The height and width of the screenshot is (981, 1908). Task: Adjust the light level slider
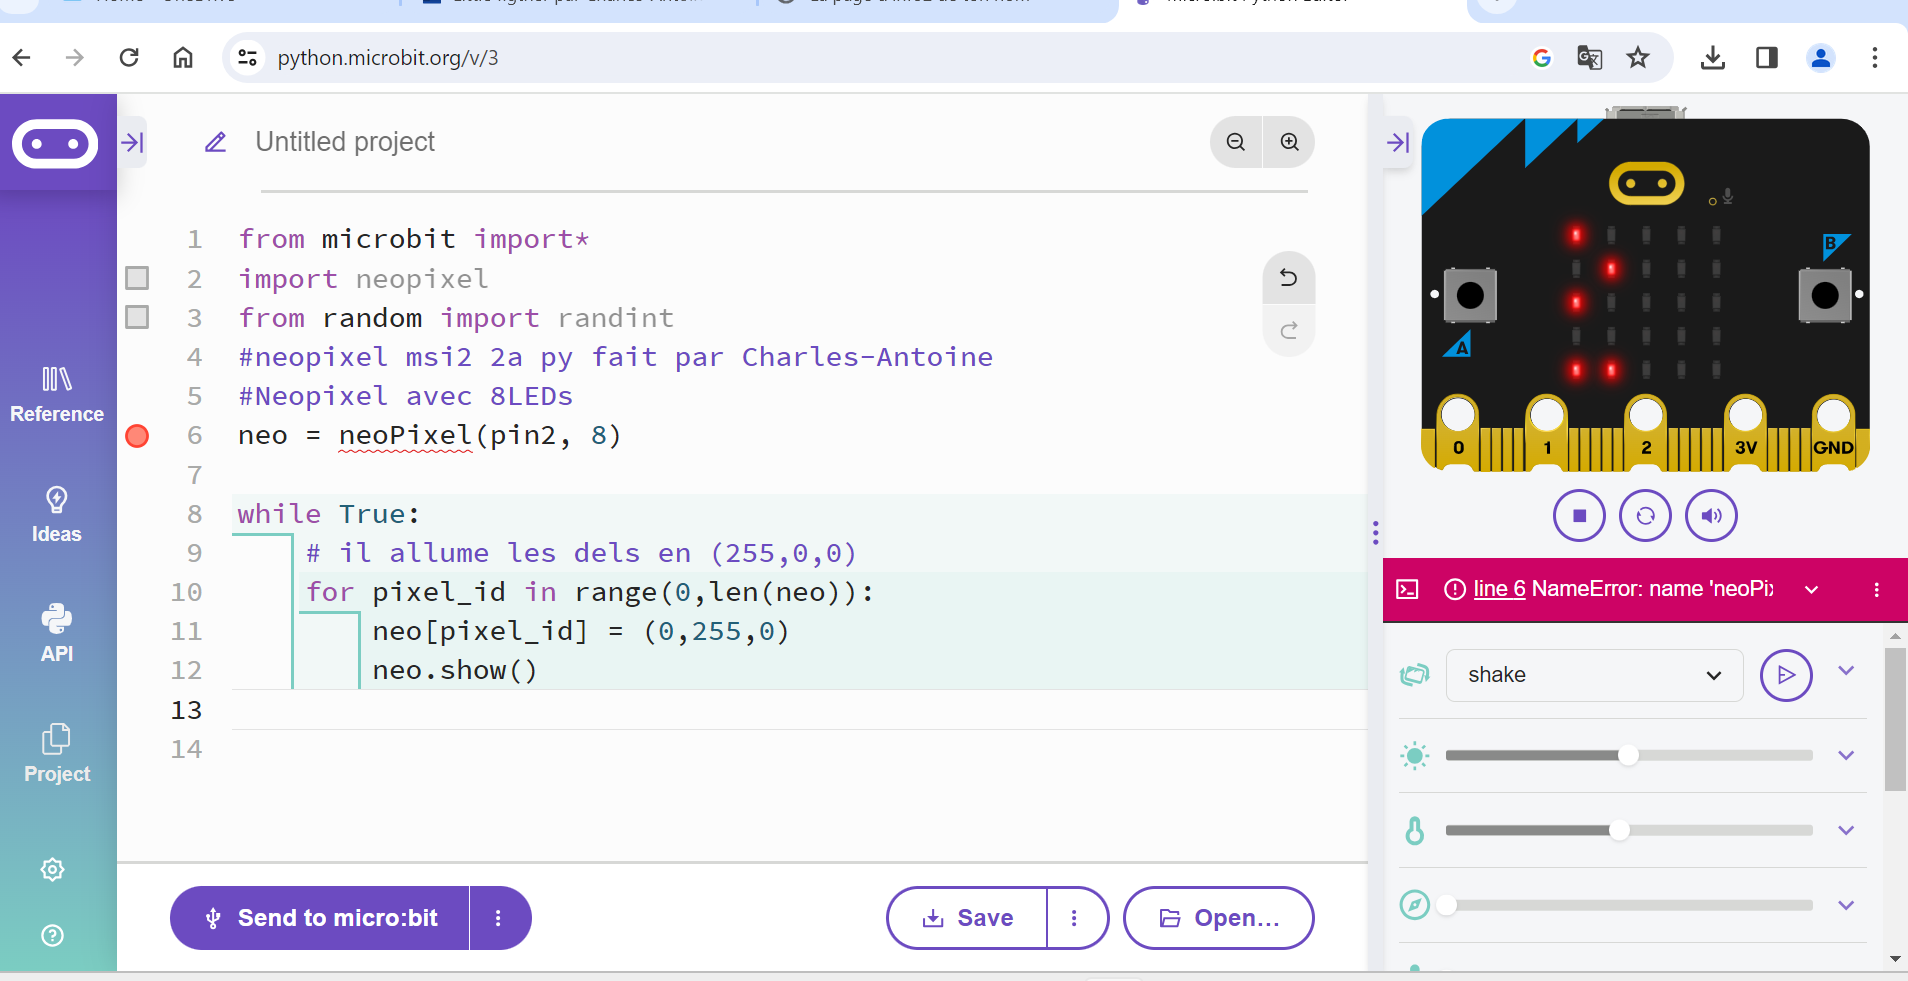coord(1629,755)
